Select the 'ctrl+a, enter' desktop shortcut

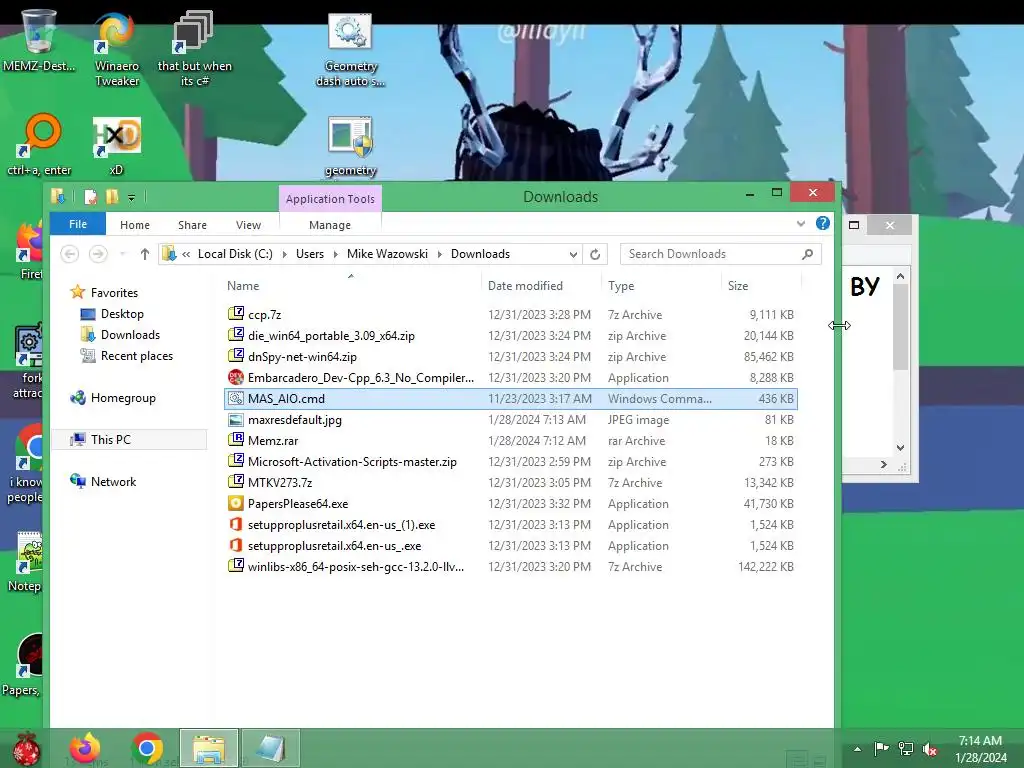(39, 145)
